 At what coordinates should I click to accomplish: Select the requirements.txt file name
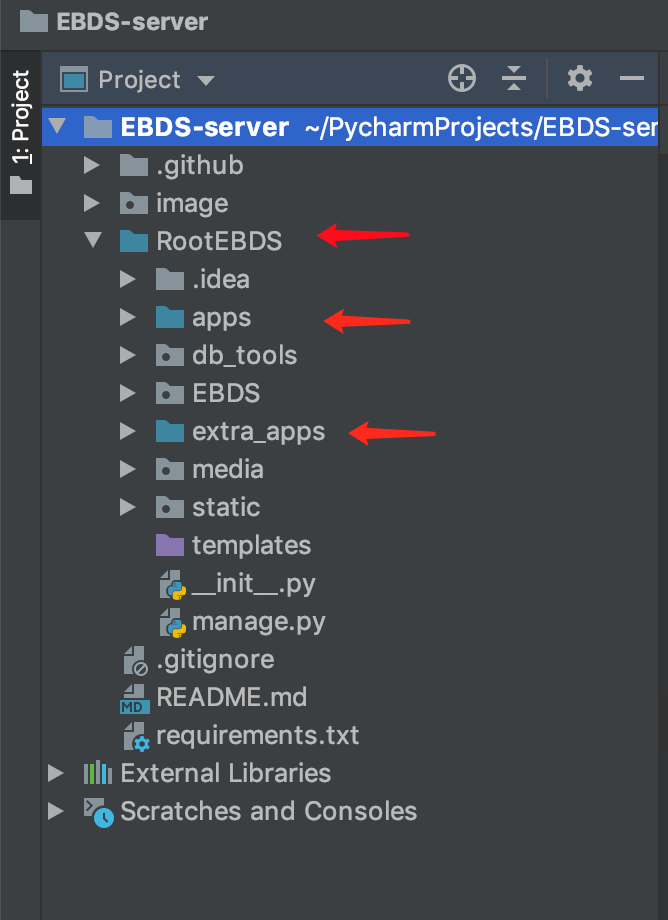[x=257, y=736]
